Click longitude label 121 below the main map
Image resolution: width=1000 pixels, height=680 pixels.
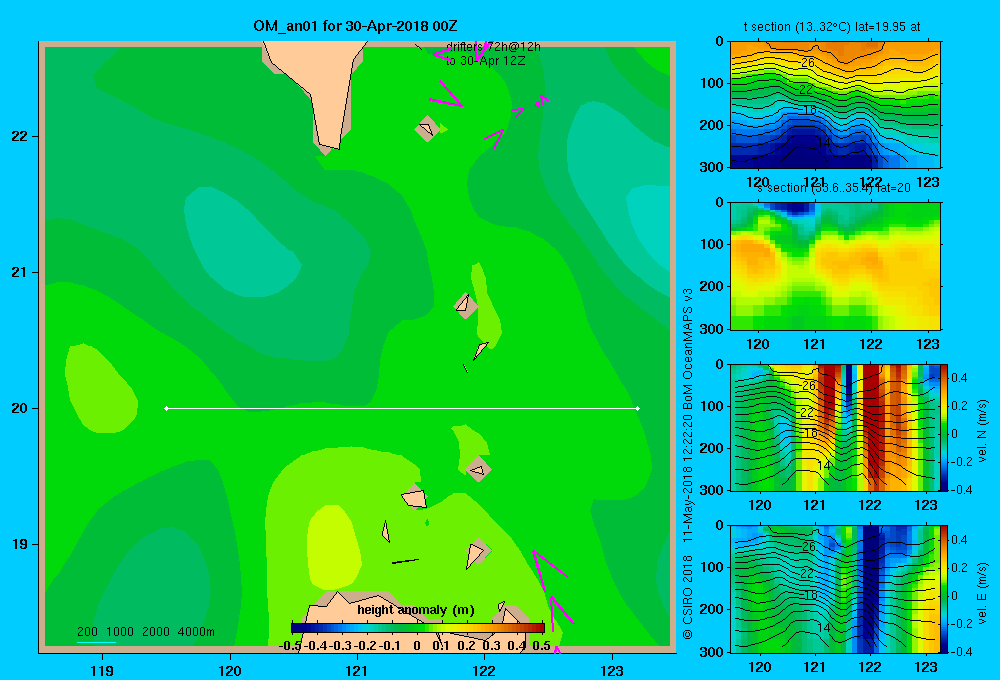click(357, 670)
